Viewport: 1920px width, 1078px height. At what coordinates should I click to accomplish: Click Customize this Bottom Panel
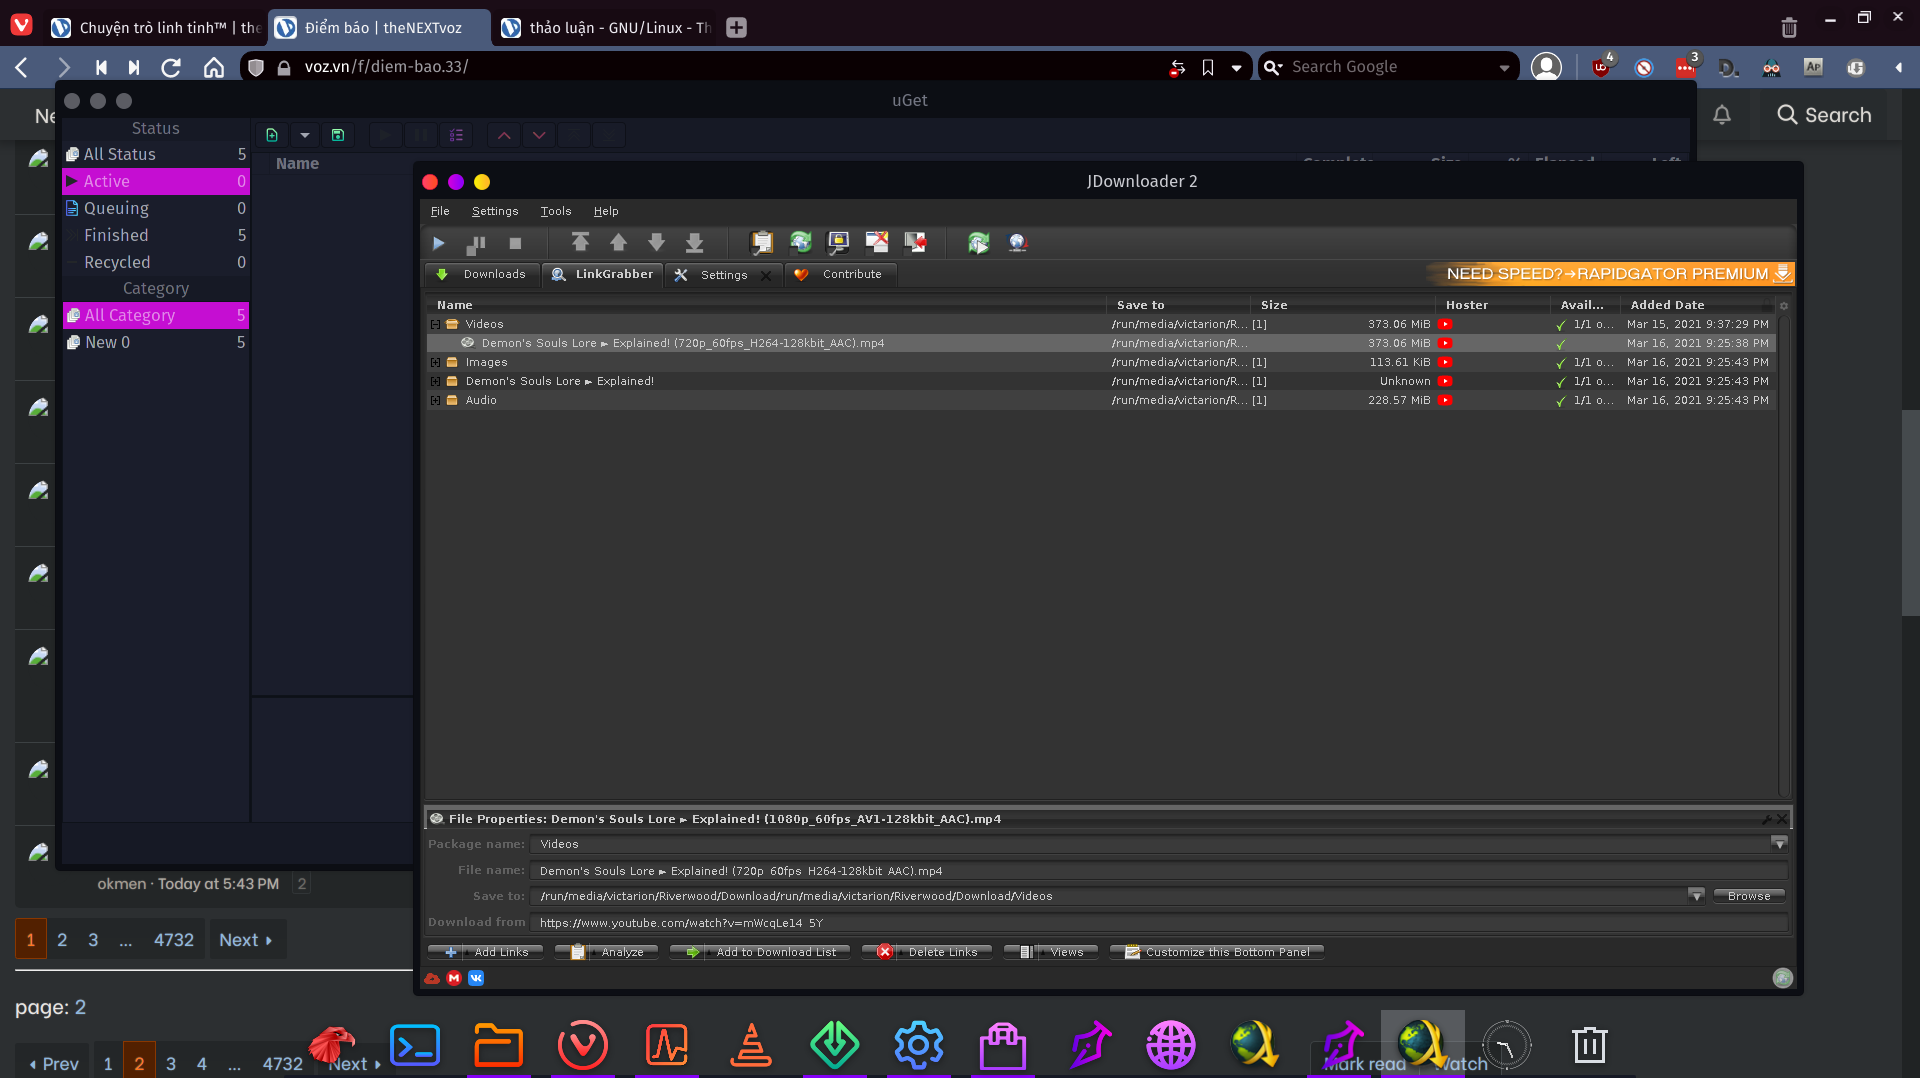1217,952
